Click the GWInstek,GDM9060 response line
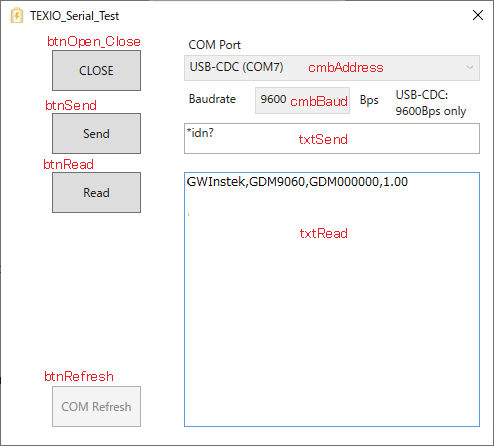The image size is (495, 446). click(297, 182)
